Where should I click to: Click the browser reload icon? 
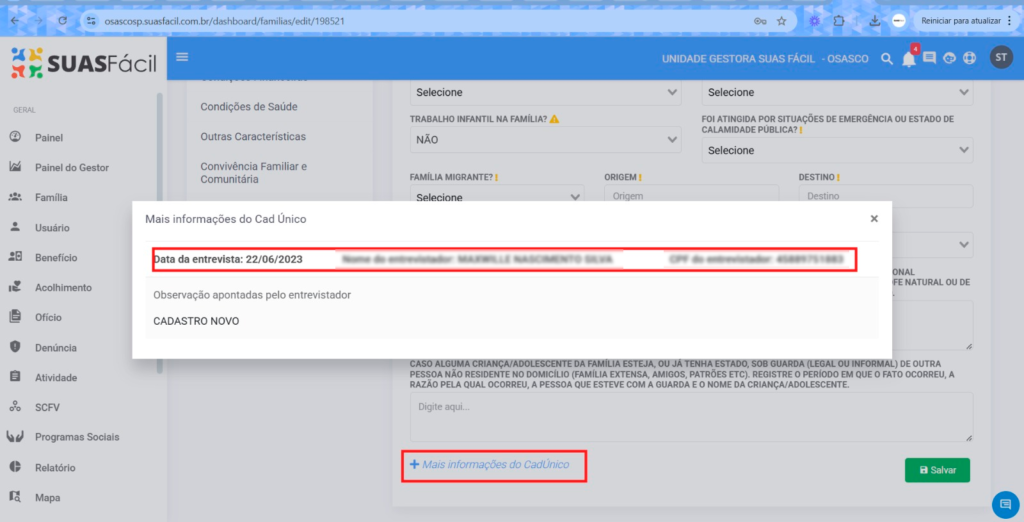point(63,21)
